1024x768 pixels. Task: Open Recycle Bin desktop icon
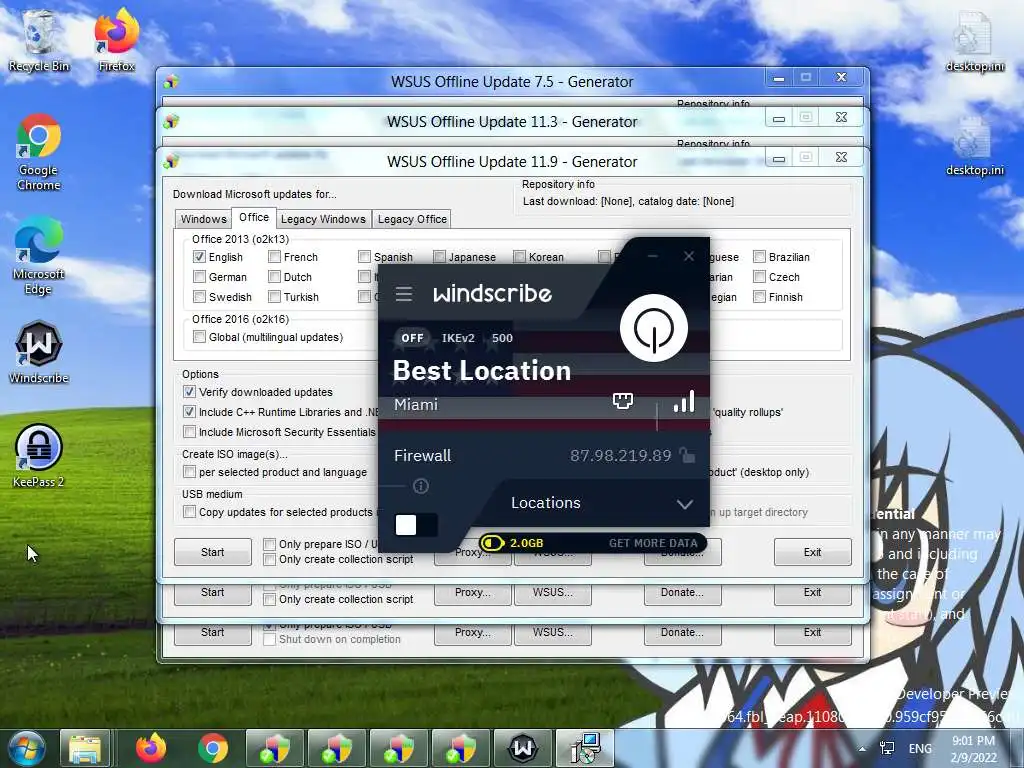coord(39,40)
